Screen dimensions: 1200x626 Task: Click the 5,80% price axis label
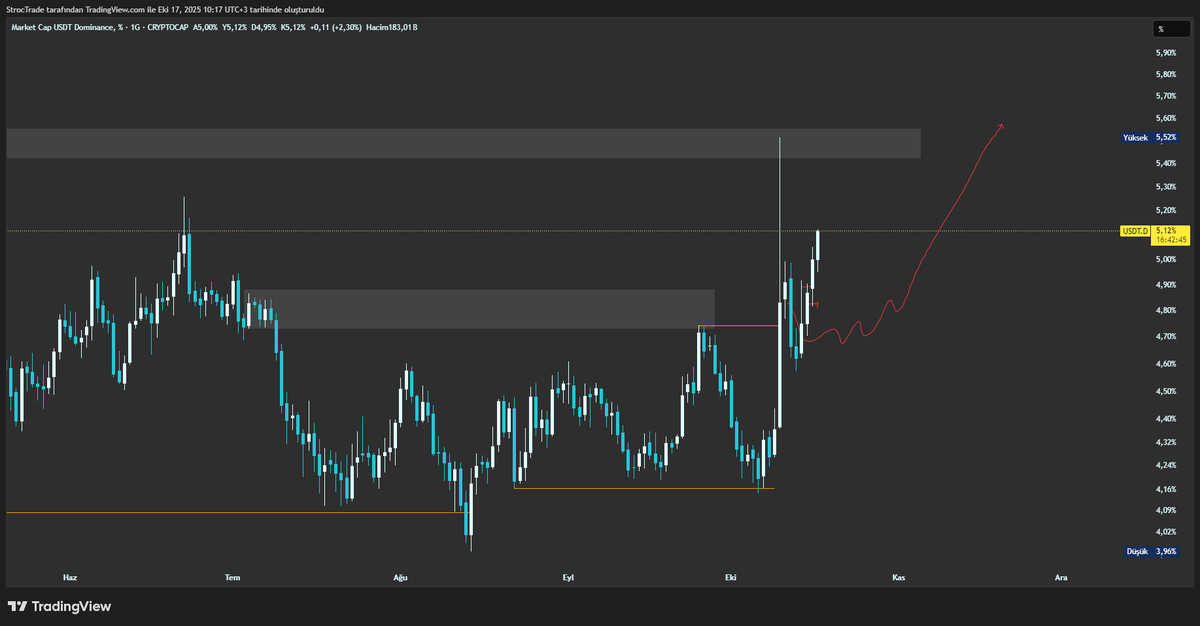click(1166, 75)
